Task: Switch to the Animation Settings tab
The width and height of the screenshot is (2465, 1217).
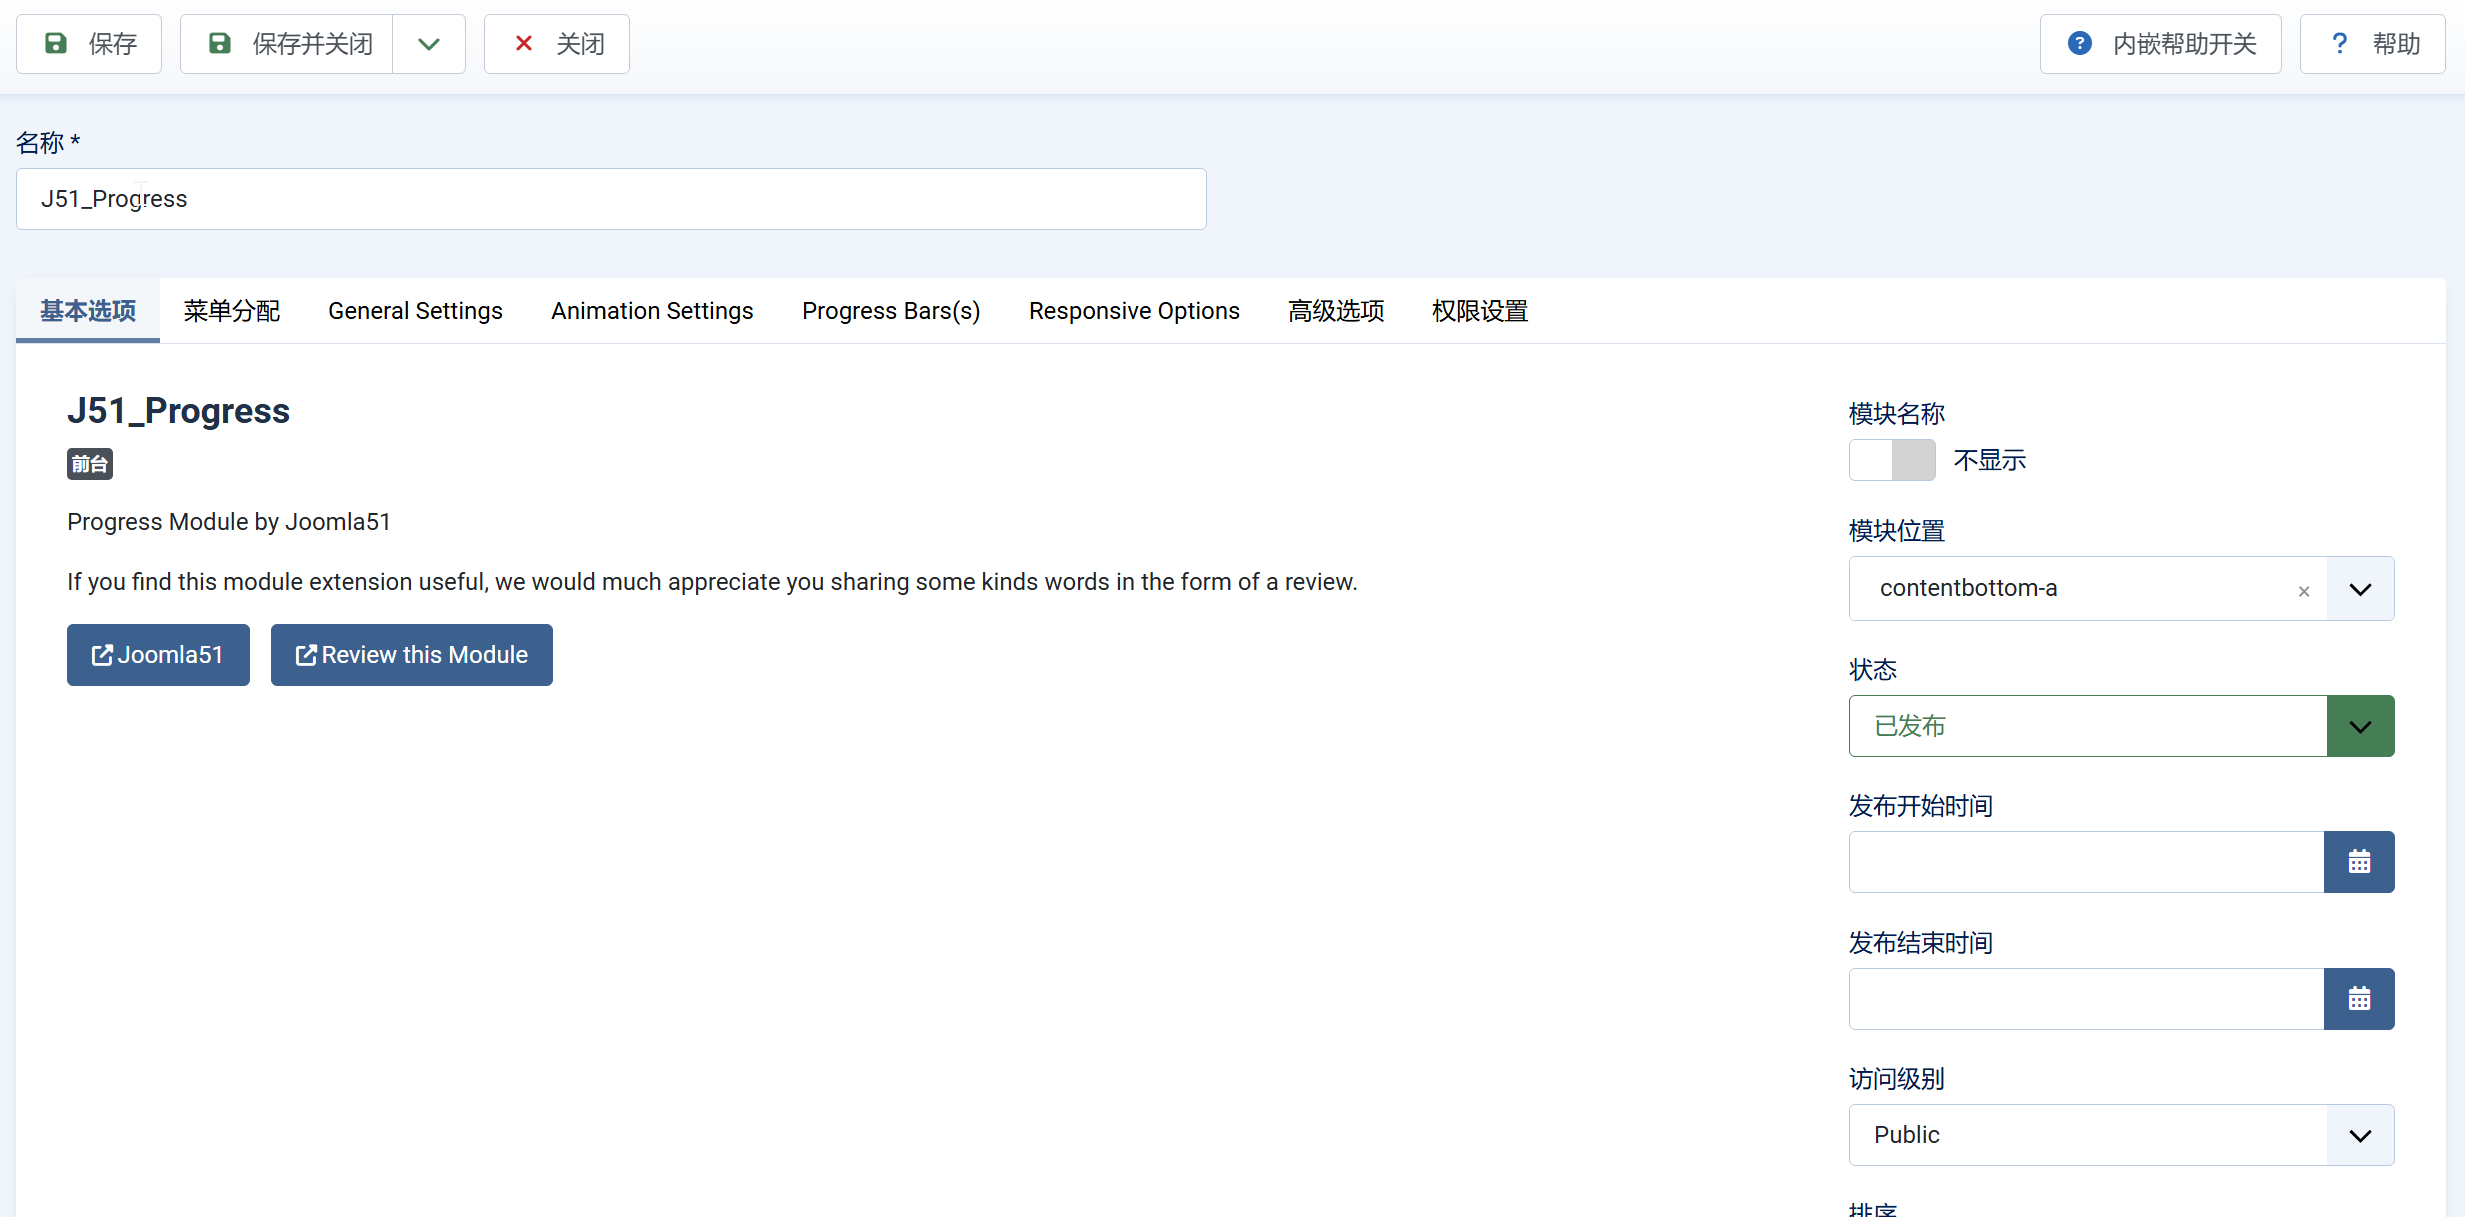Action: tap(652, 311)
